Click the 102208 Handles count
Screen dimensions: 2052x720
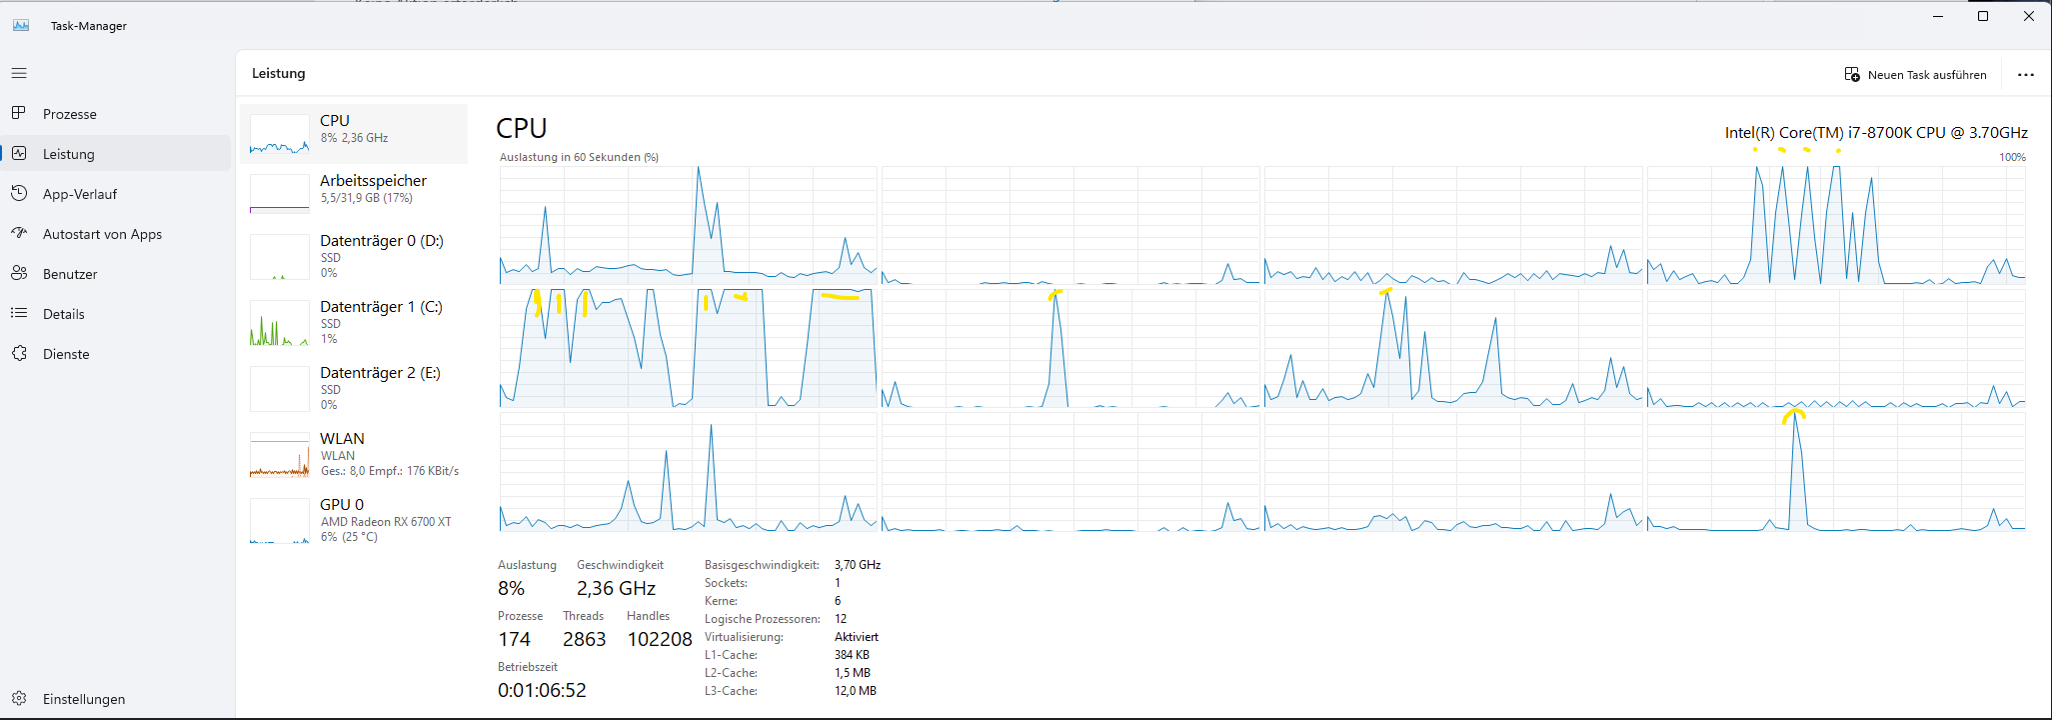point(659,639)
